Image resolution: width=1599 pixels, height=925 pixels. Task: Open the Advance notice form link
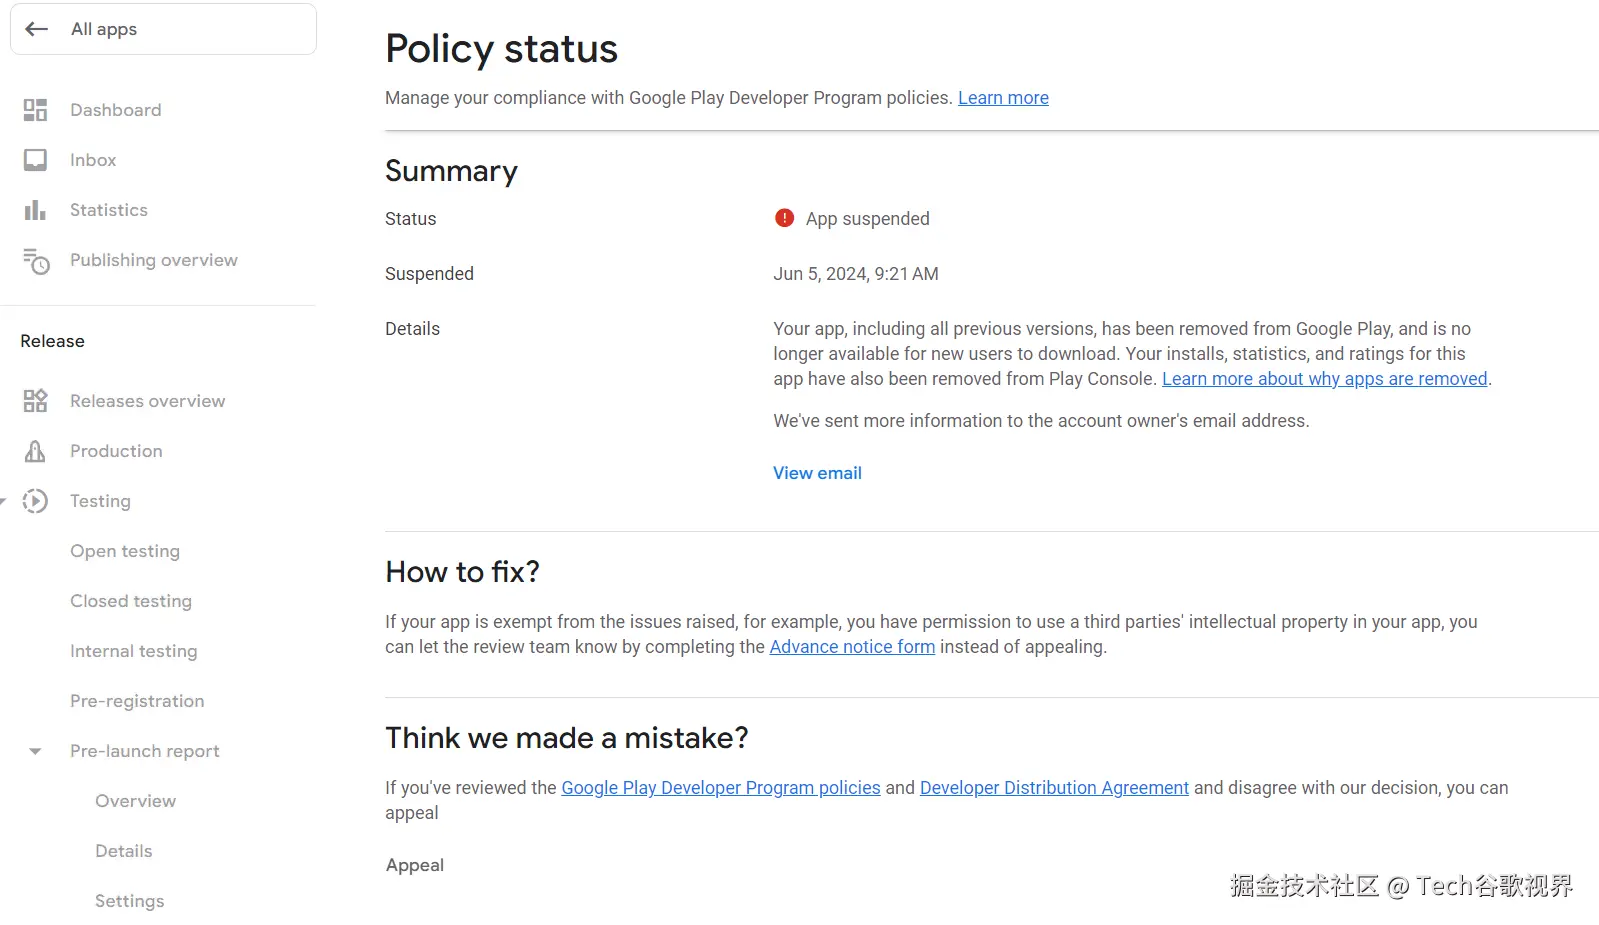[852, 647]
